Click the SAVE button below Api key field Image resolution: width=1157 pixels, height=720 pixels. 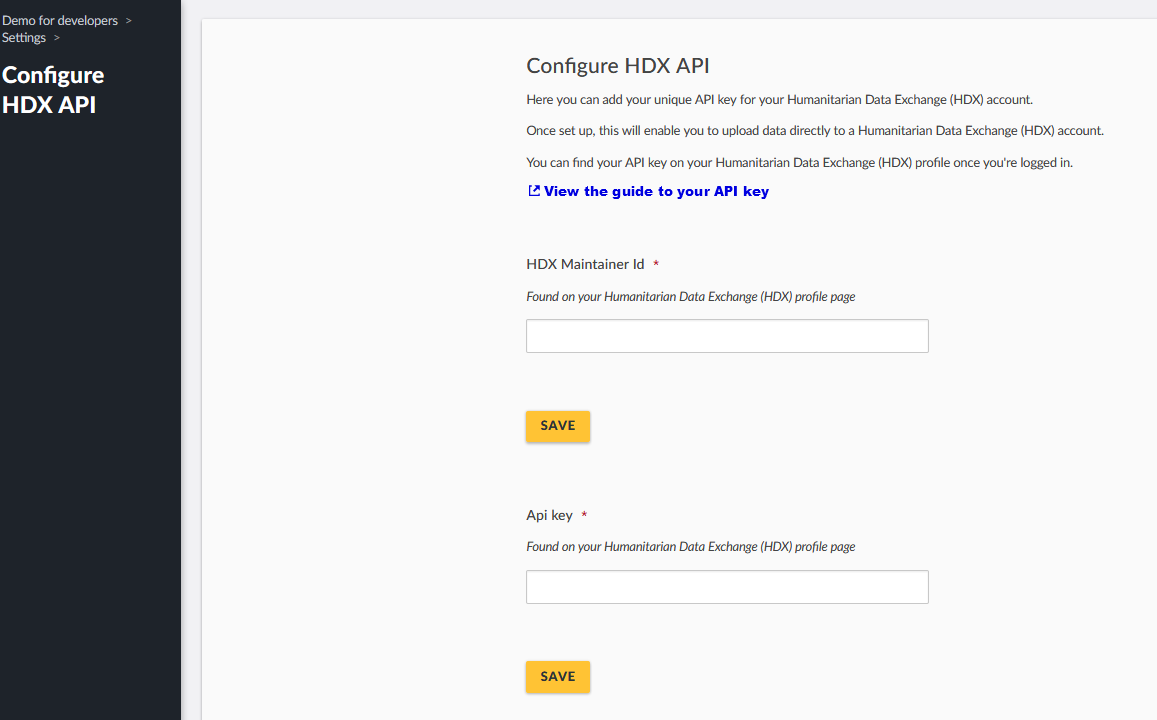[558, 676]
